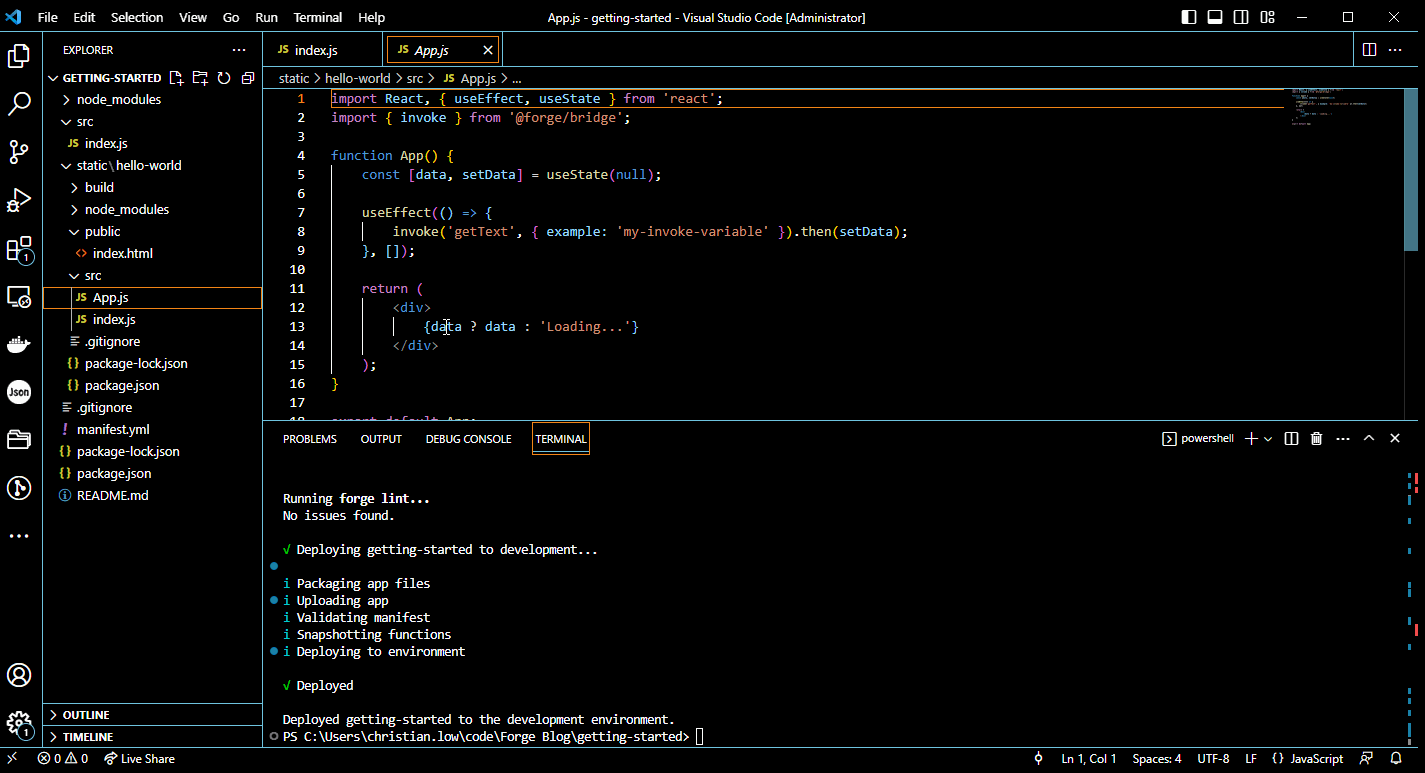Close the App.js editor tab
The image size is (1425, 773).
point(488,50)
